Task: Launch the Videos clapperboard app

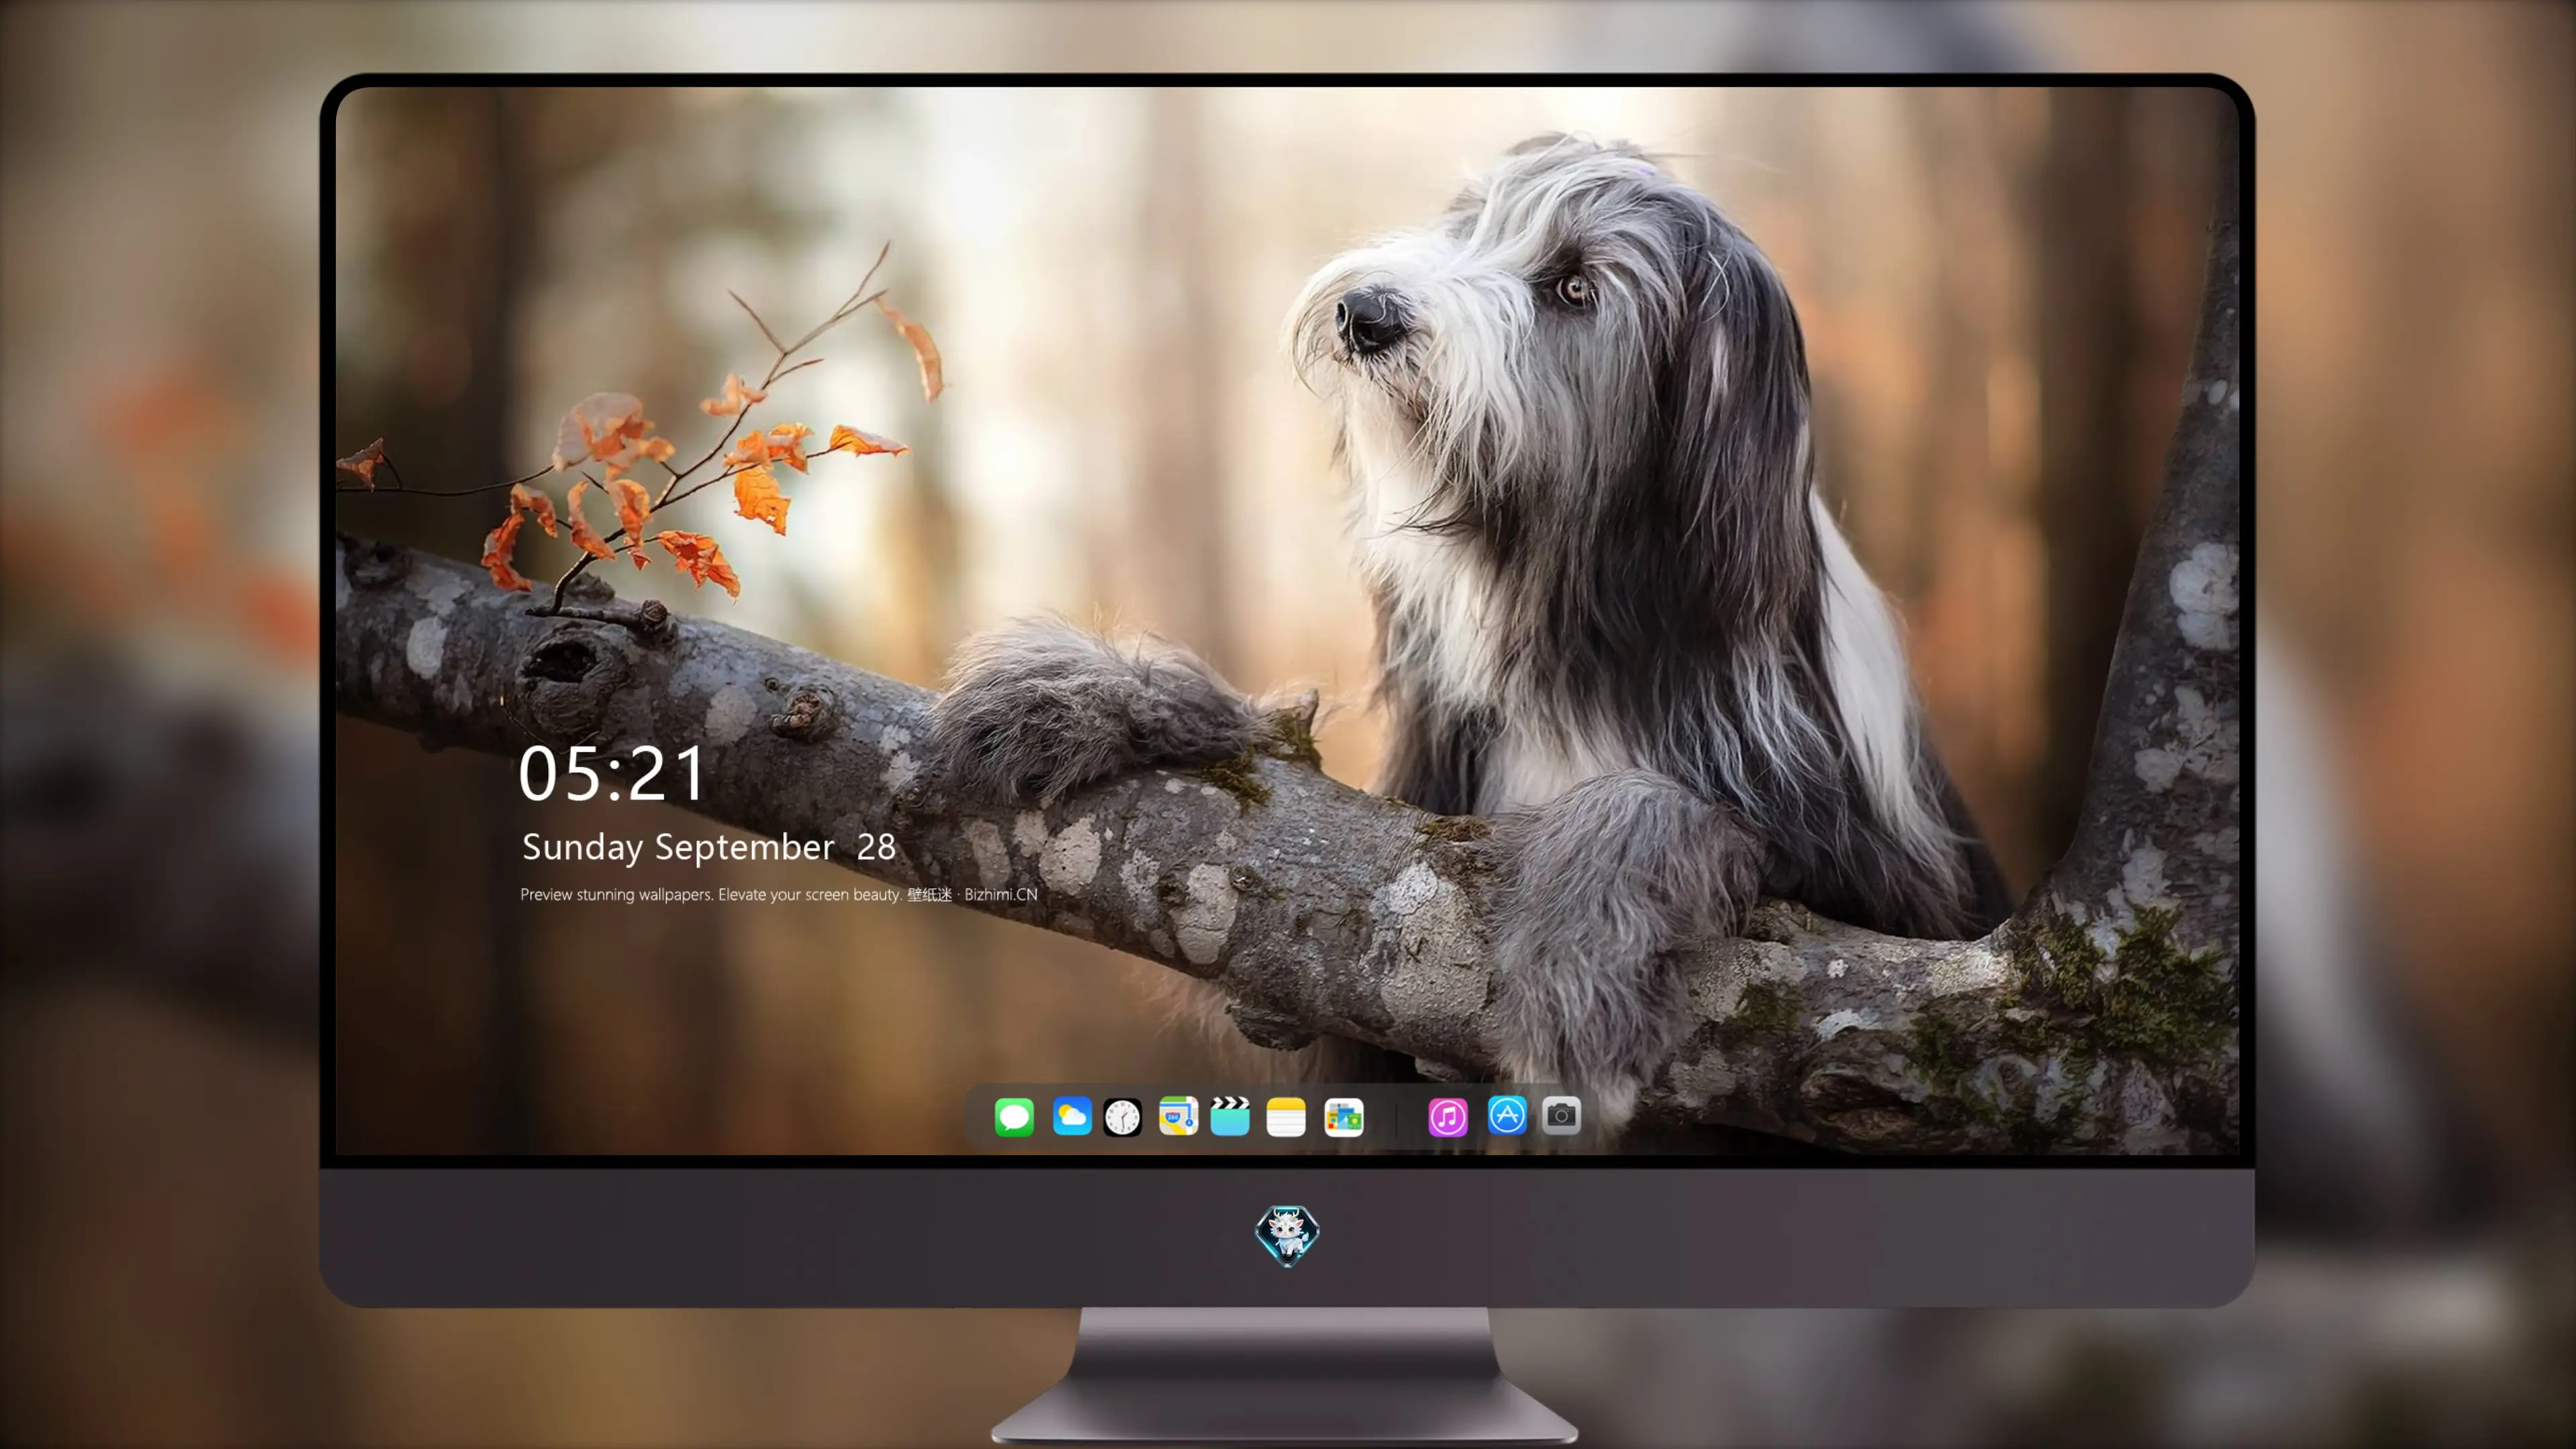Action: click(1230, 1116)
